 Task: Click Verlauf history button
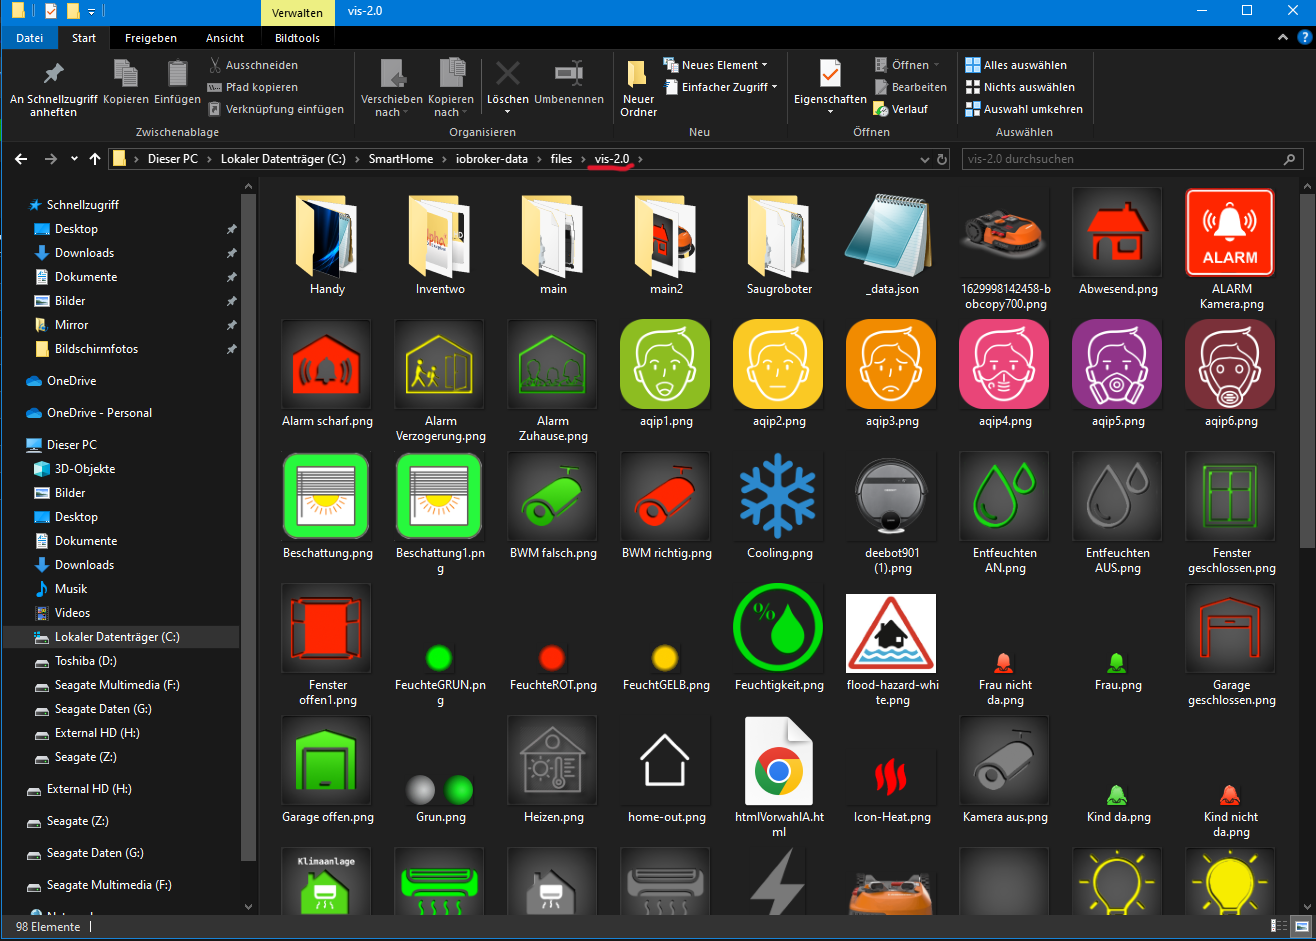click(x=900, y=109)
